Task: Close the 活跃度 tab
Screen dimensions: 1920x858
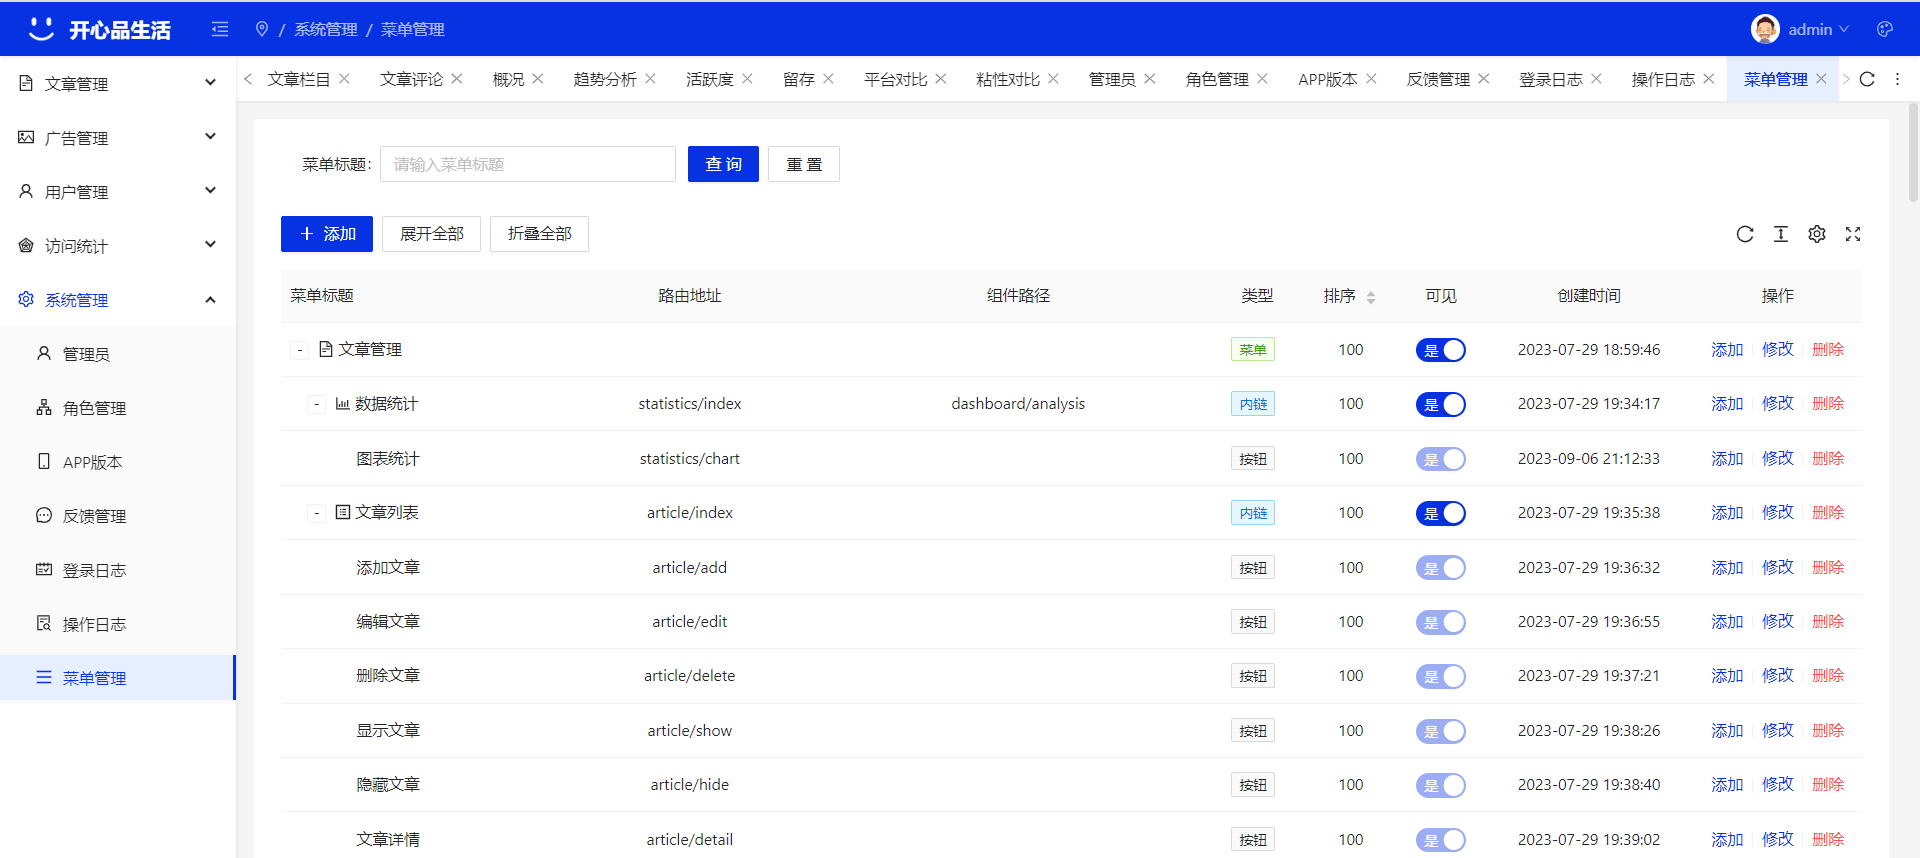Action: pos(747,79)
